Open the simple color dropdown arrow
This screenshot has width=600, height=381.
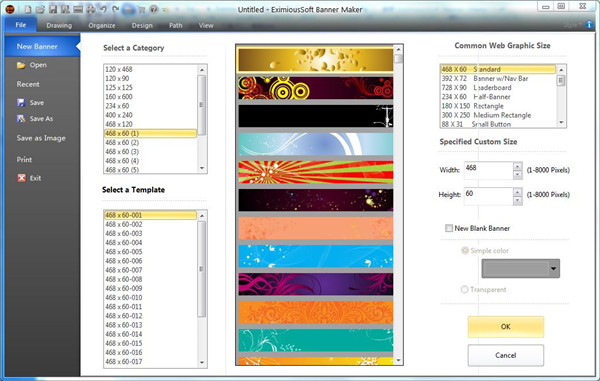pyautogui.click(x=553, y=269)
